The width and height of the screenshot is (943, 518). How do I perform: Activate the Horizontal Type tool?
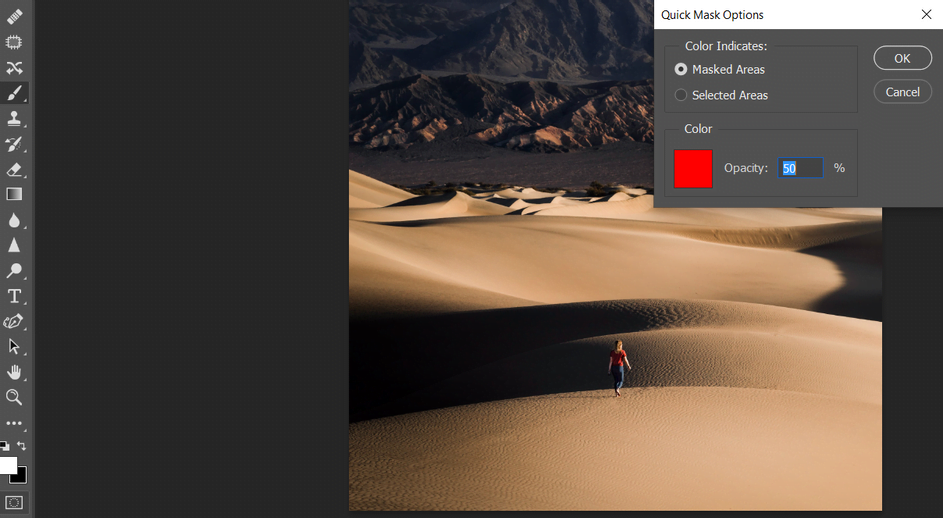(x=14, y=296)
